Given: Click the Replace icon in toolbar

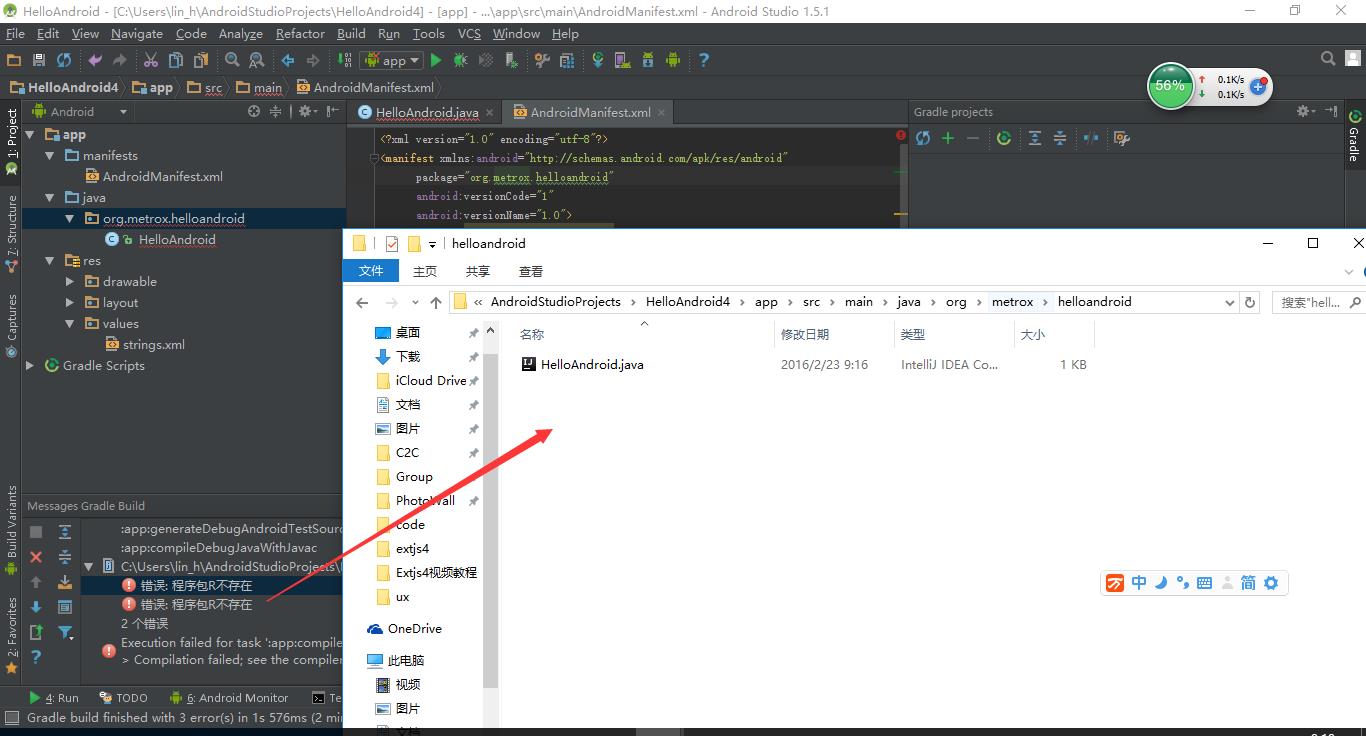Looking at the screenshot, I should [257, 60].
